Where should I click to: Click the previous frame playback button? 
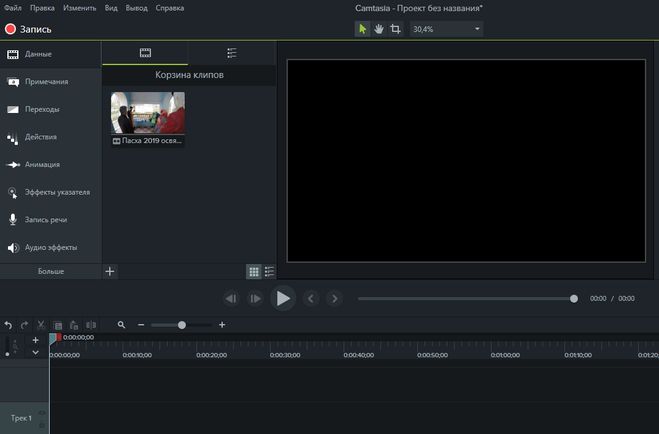pos(231,299)
